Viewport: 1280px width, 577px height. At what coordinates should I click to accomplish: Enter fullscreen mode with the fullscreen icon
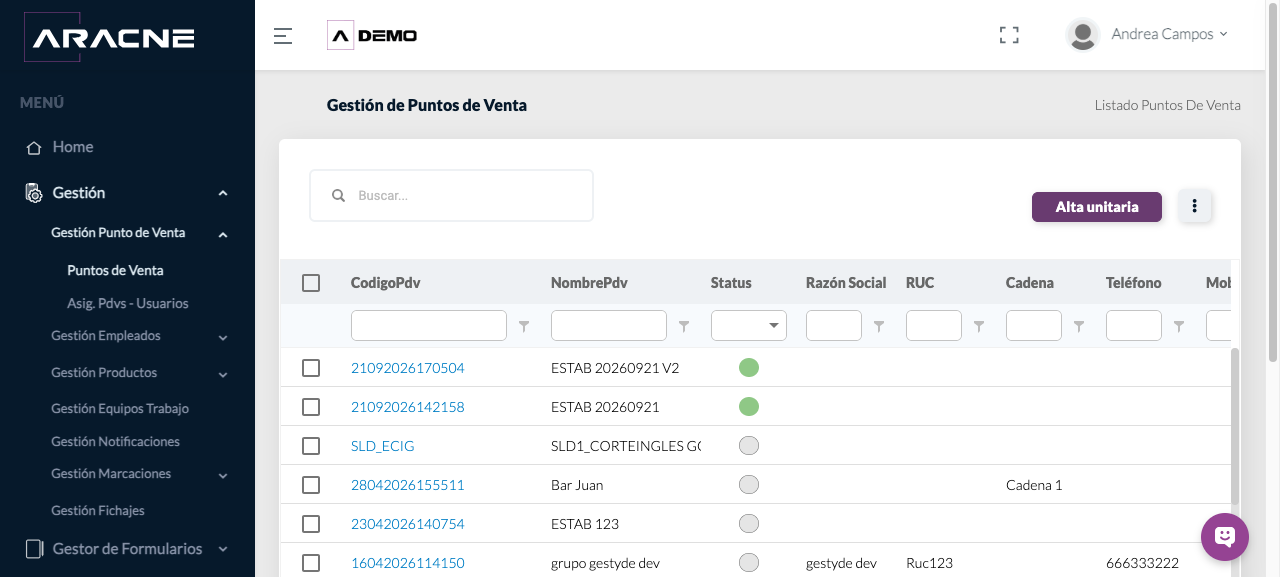[1009, 35]
